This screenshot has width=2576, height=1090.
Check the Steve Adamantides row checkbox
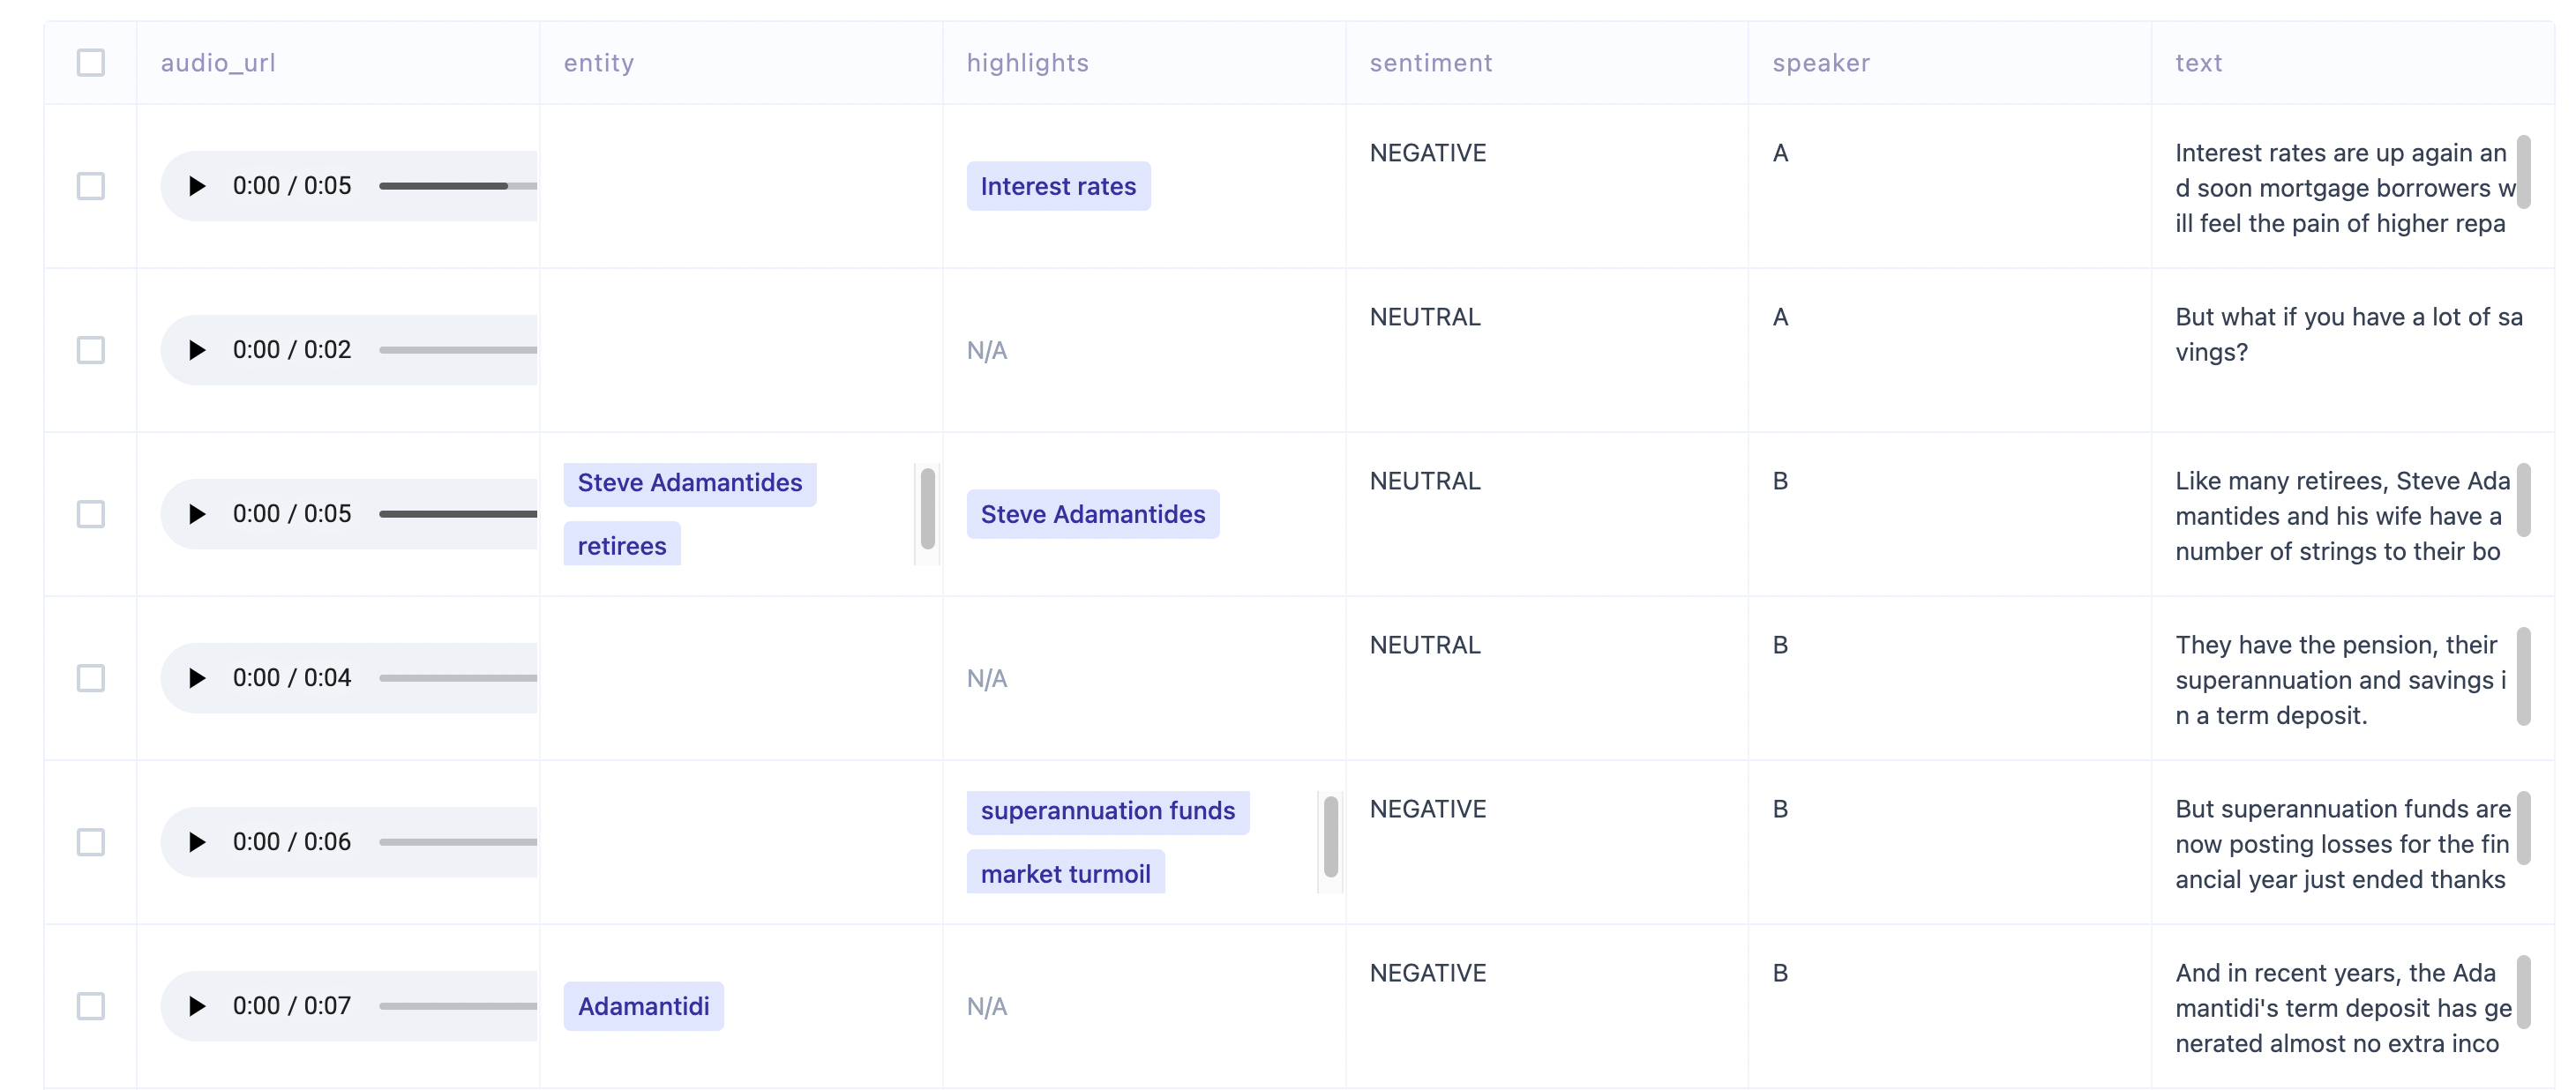pos(91,514)
